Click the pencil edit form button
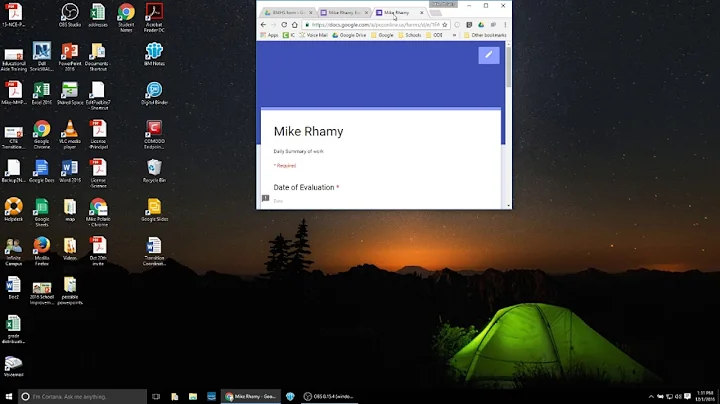 tap(489, 55)
